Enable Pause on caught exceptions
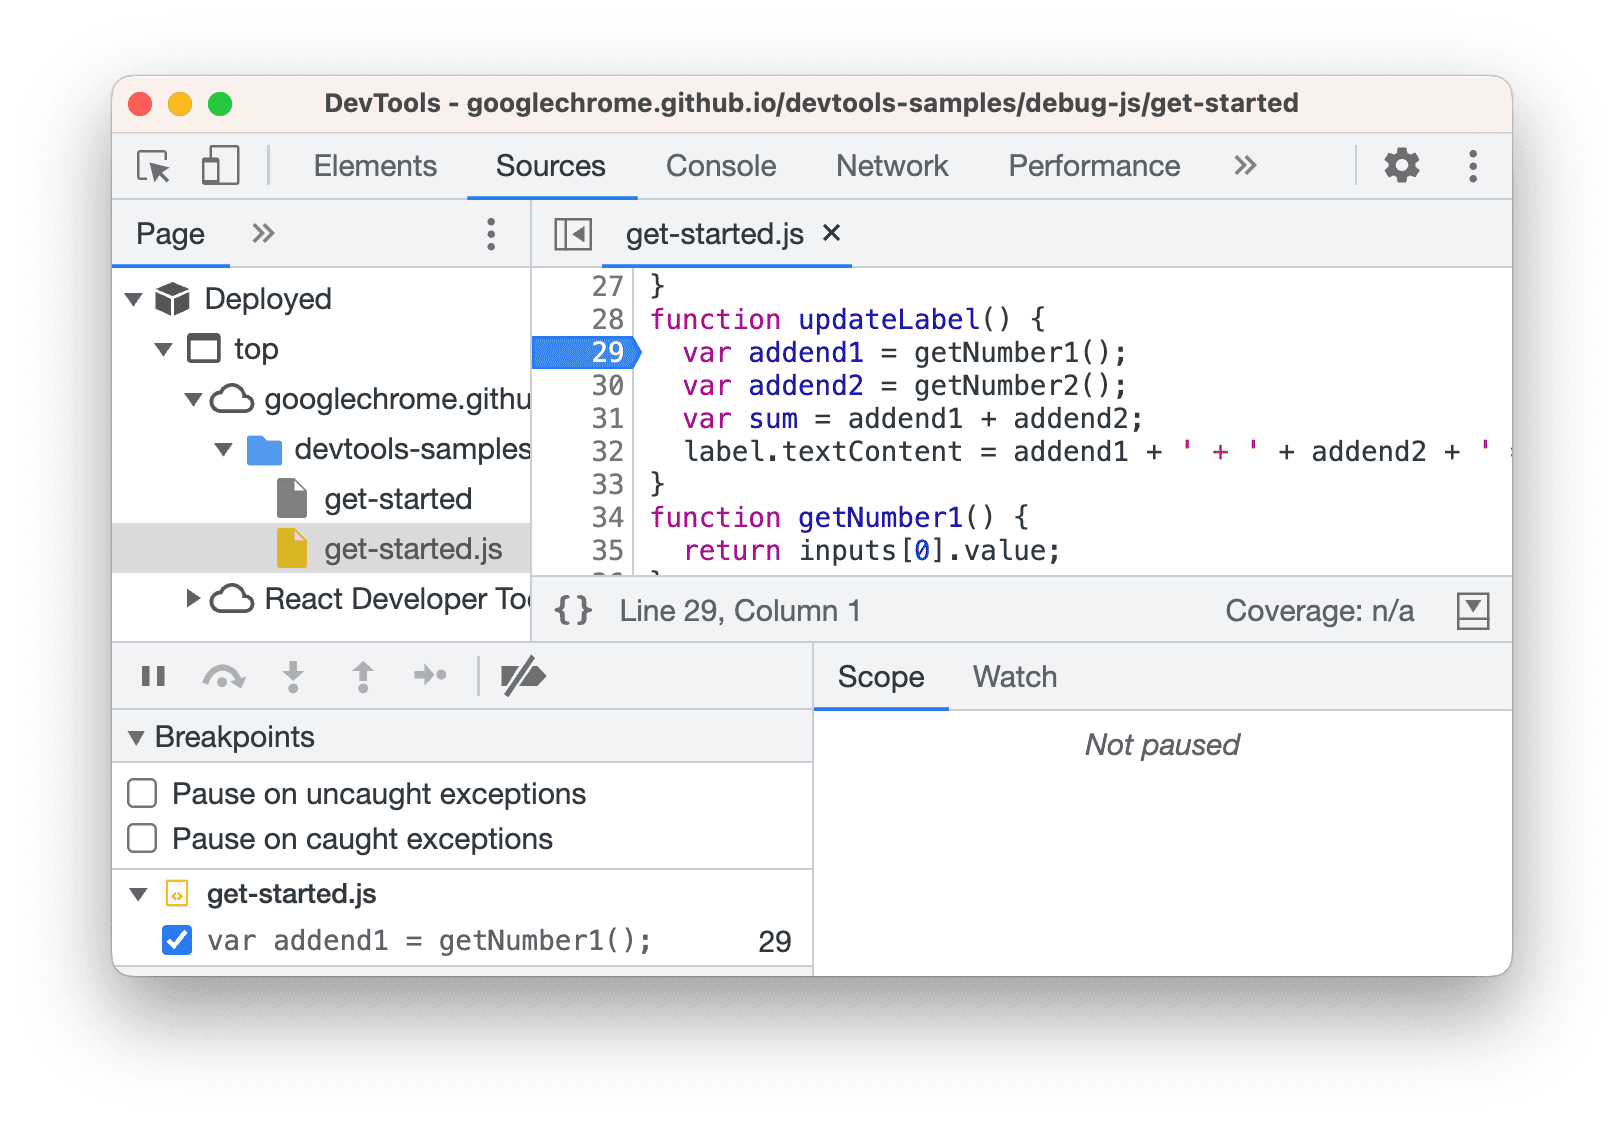 point(141,839)
